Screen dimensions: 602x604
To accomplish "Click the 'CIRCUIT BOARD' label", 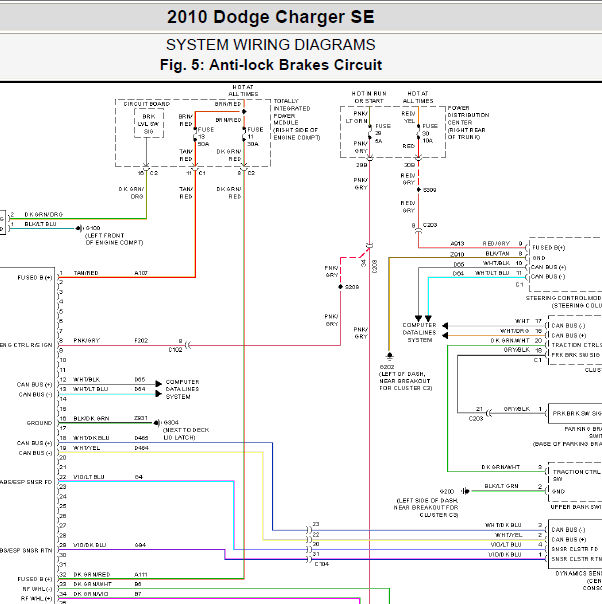I will tap(146, 104).
